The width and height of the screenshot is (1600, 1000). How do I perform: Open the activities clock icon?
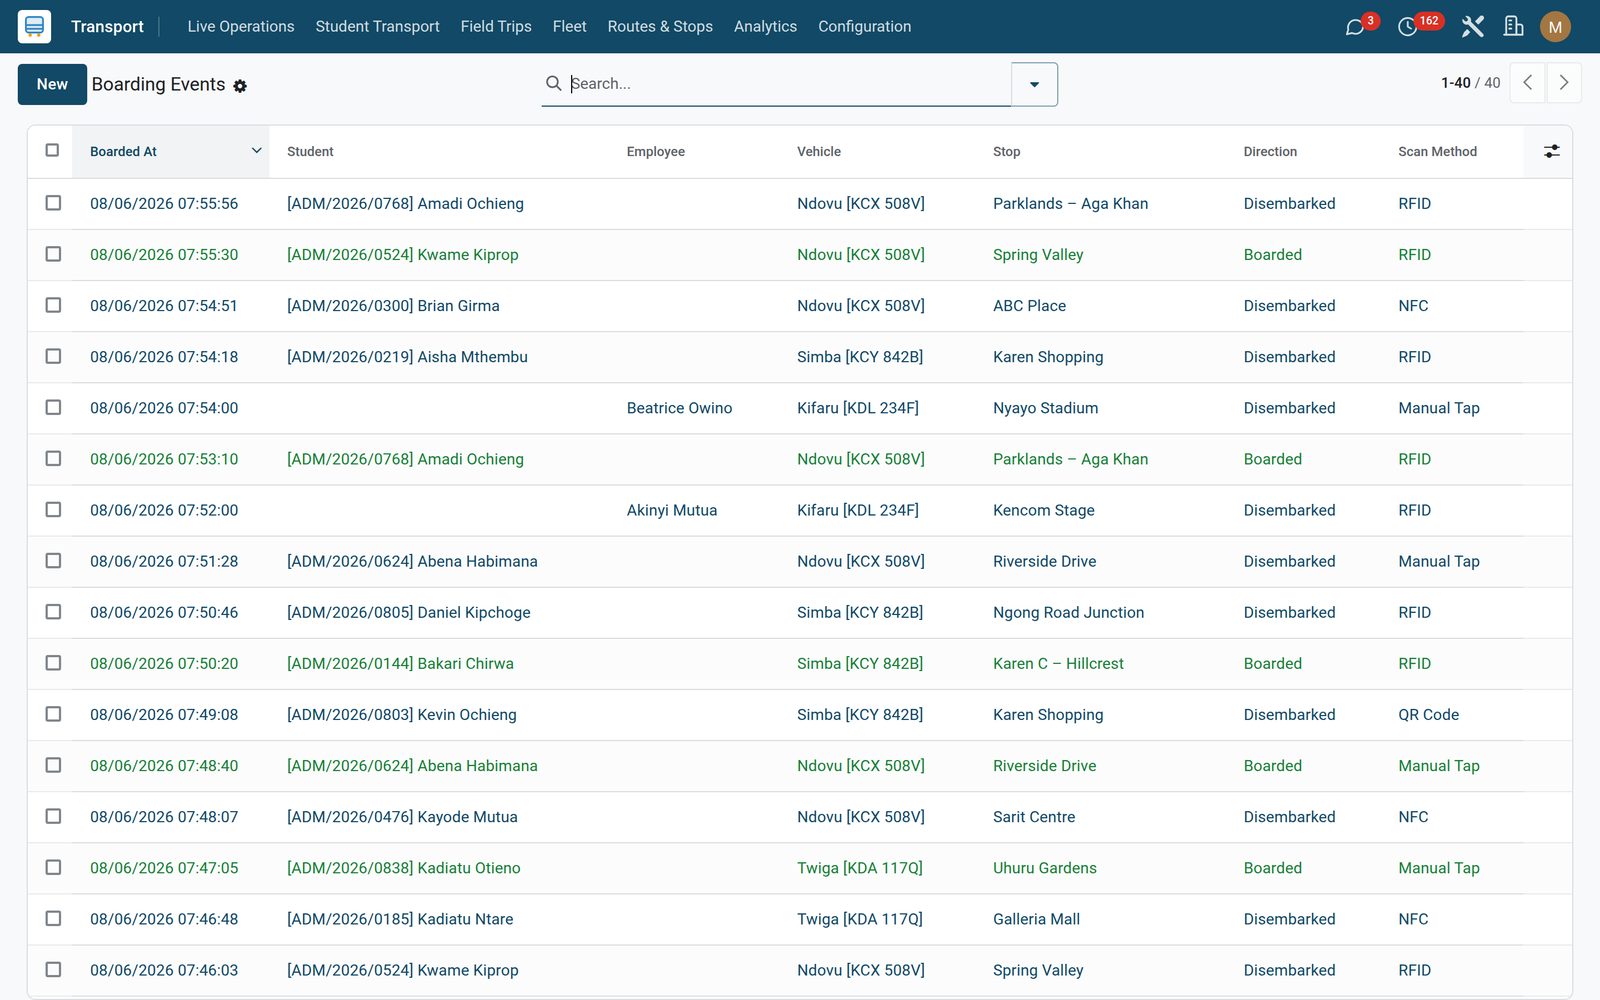(x=1407, y=27)
